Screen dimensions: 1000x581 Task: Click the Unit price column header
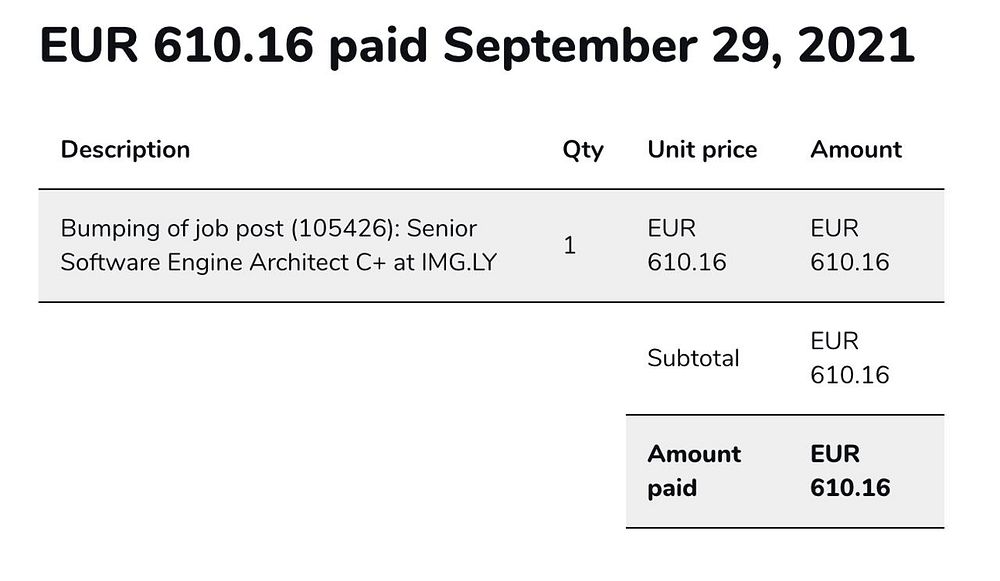pos(702,150)
